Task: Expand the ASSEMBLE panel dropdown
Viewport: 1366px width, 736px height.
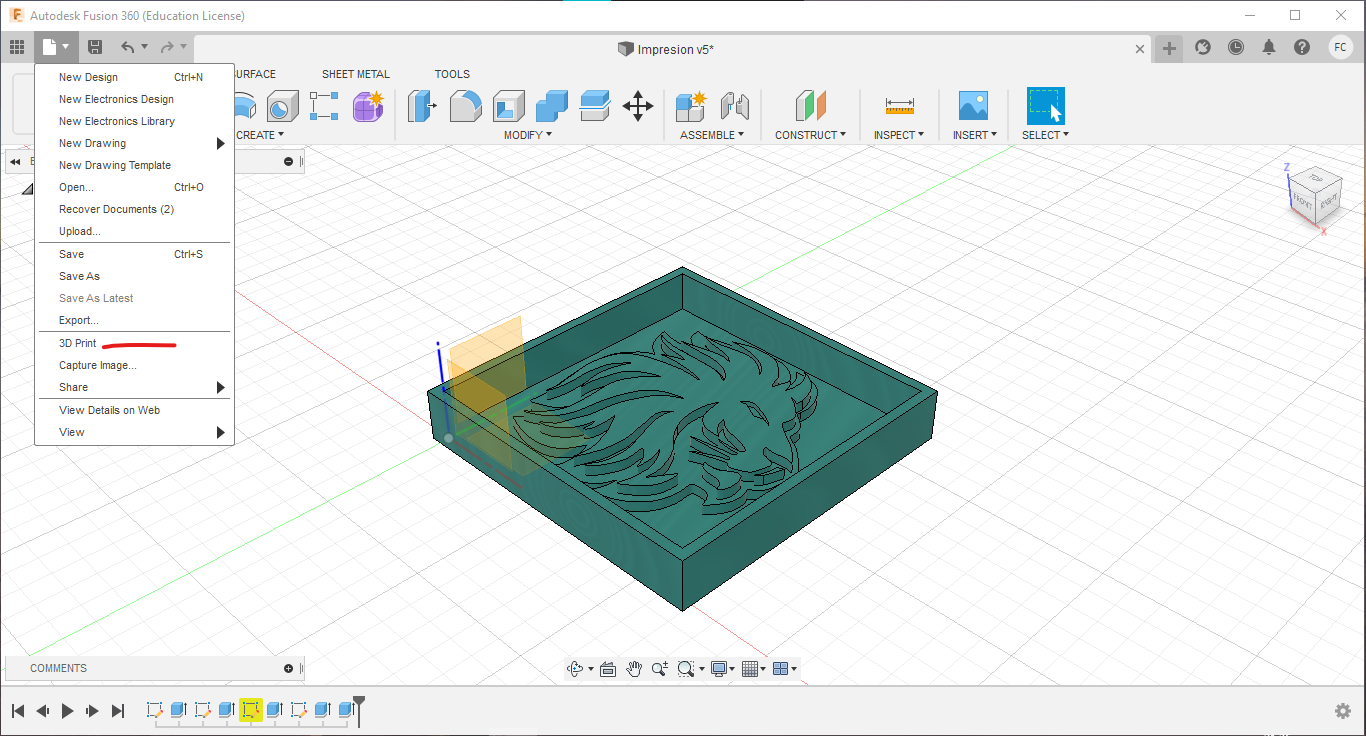Action: coord(712,135)
